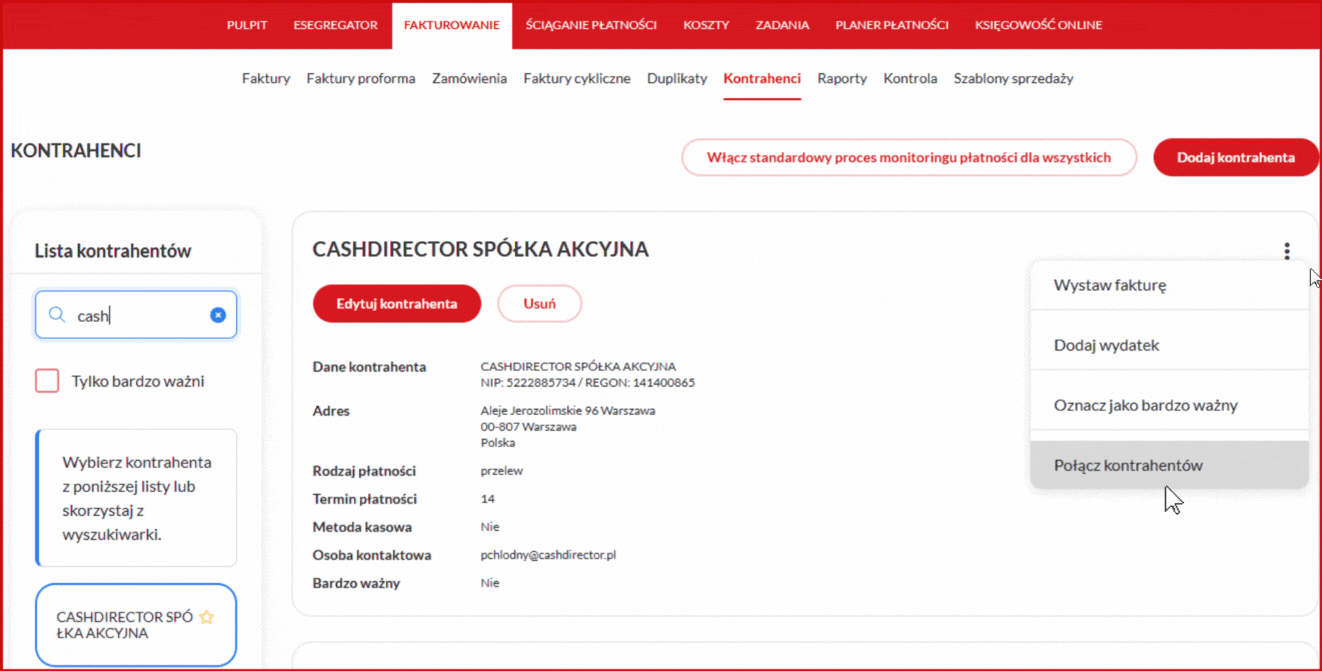The height and width of the screenshot is (671, 1322).
Task: Go to Zamówienia section
Action: tap(469, 78)
